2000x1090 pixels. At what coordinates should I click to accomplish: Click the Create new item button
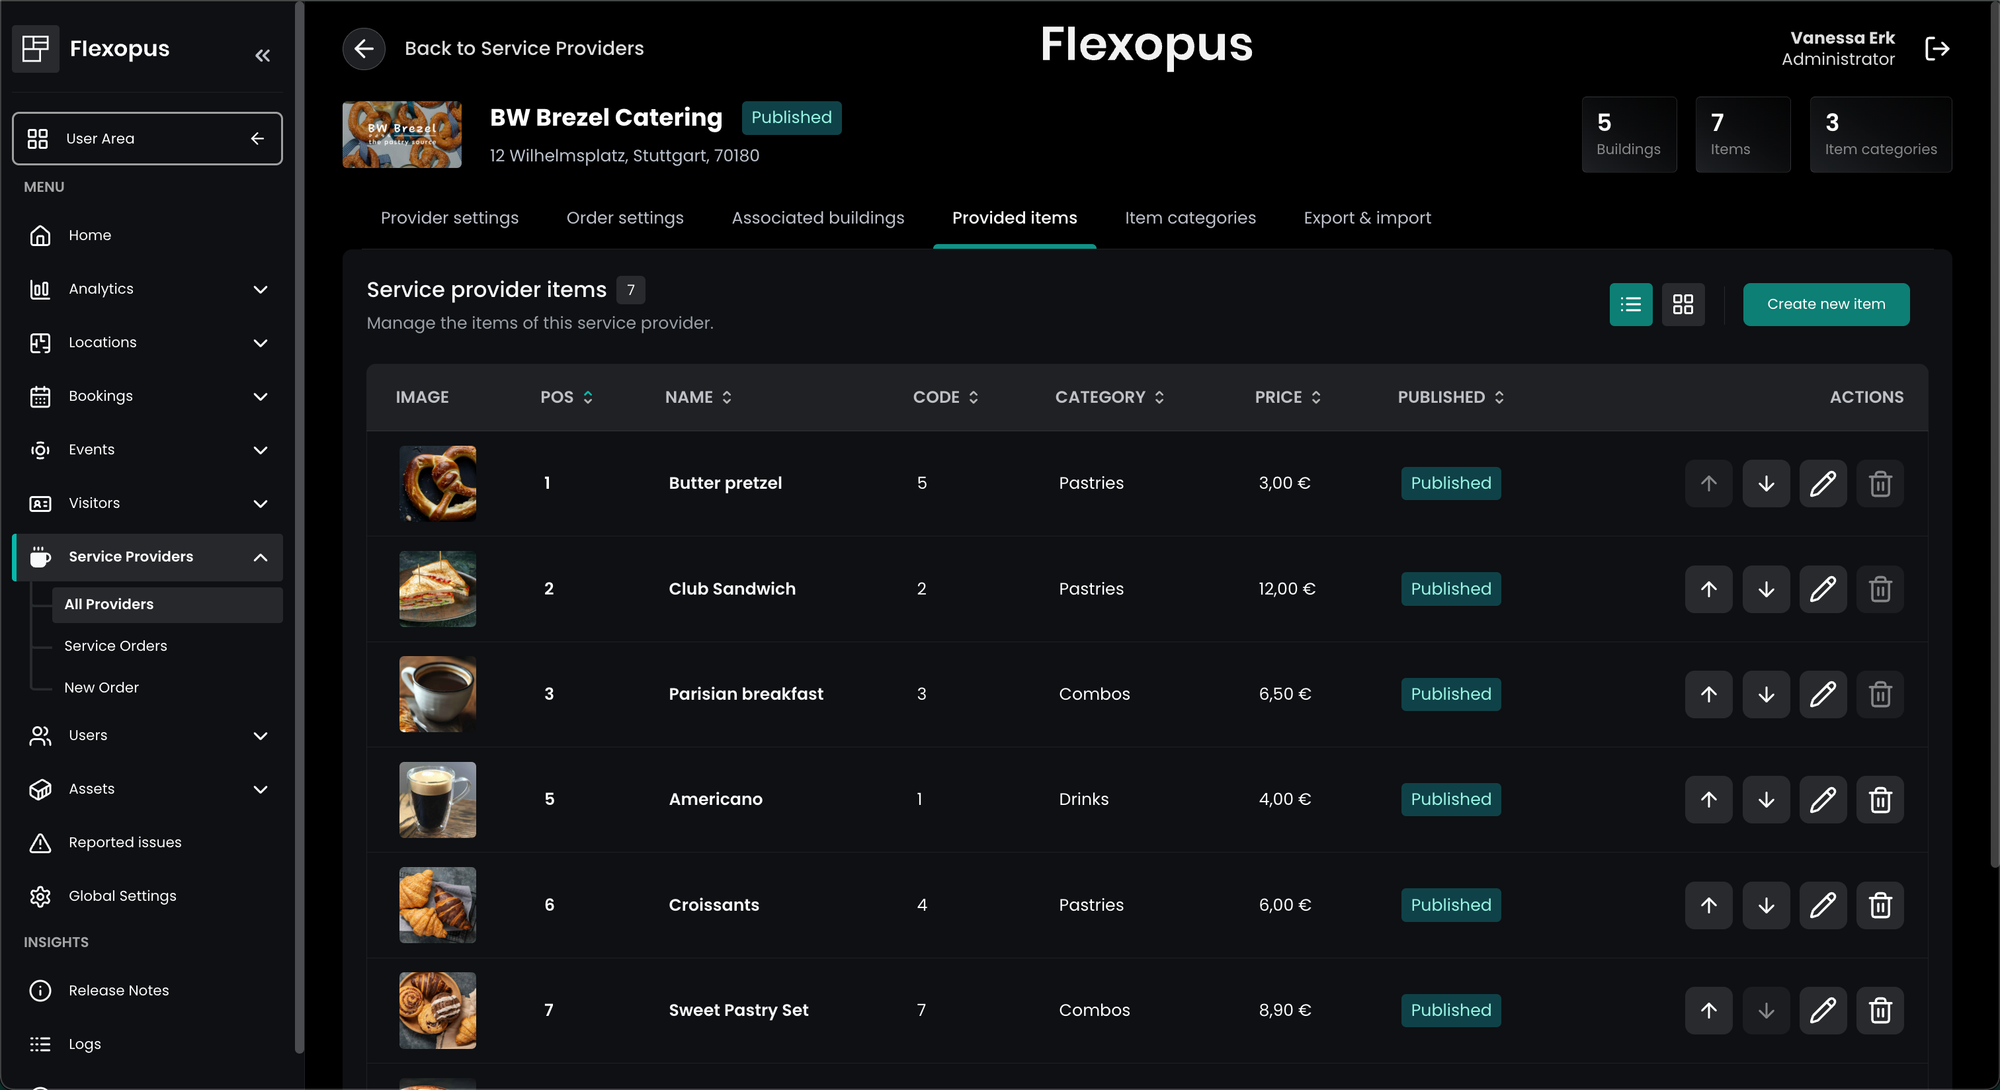tap(1826, 304)
